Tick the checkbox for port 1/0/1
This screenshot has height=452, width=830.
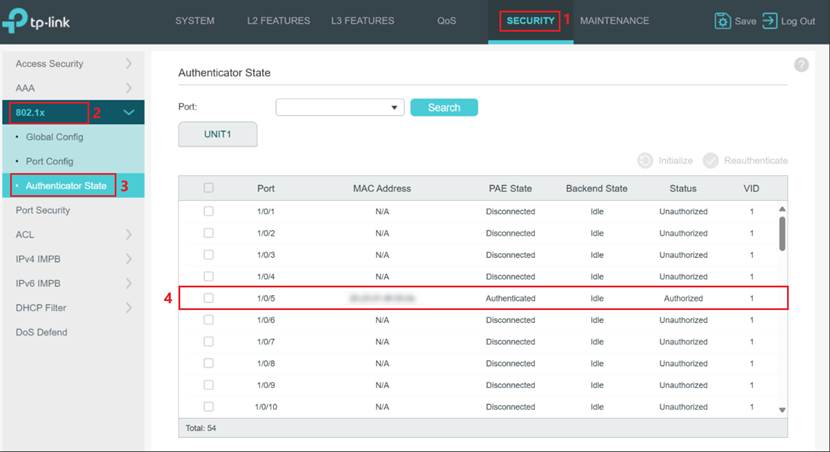click(208, 211)
